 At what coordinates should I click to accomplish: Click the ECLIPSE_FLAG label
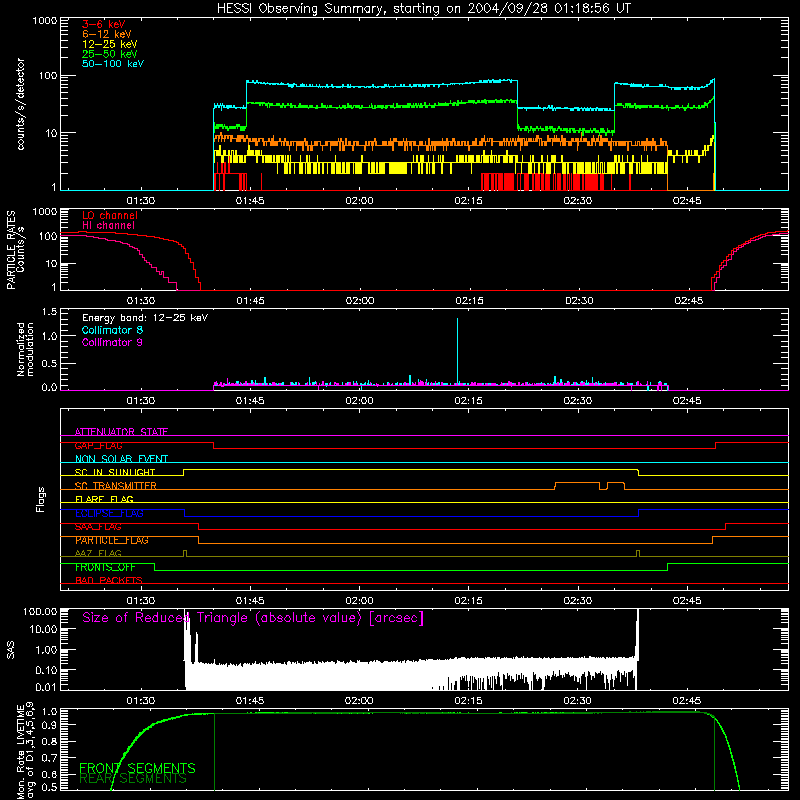(x=109, y=513)
